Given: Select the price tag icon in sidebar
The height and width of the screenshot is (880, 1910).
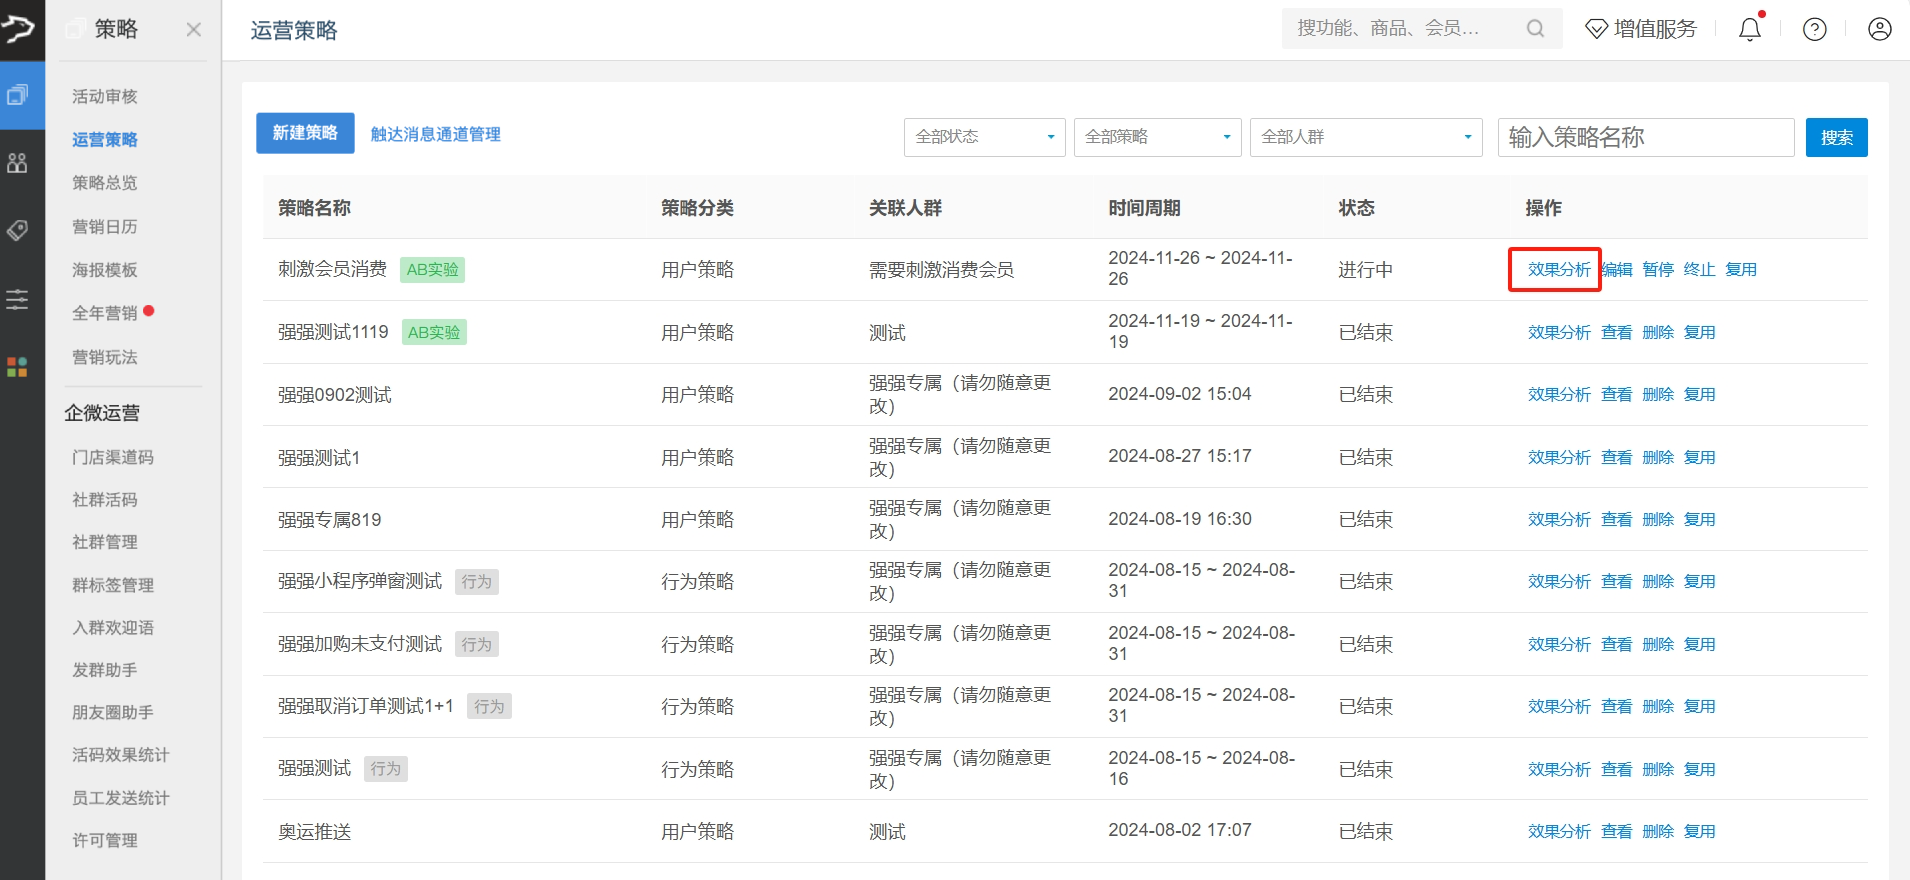Looking at the screenshot, I should (18, 231).
